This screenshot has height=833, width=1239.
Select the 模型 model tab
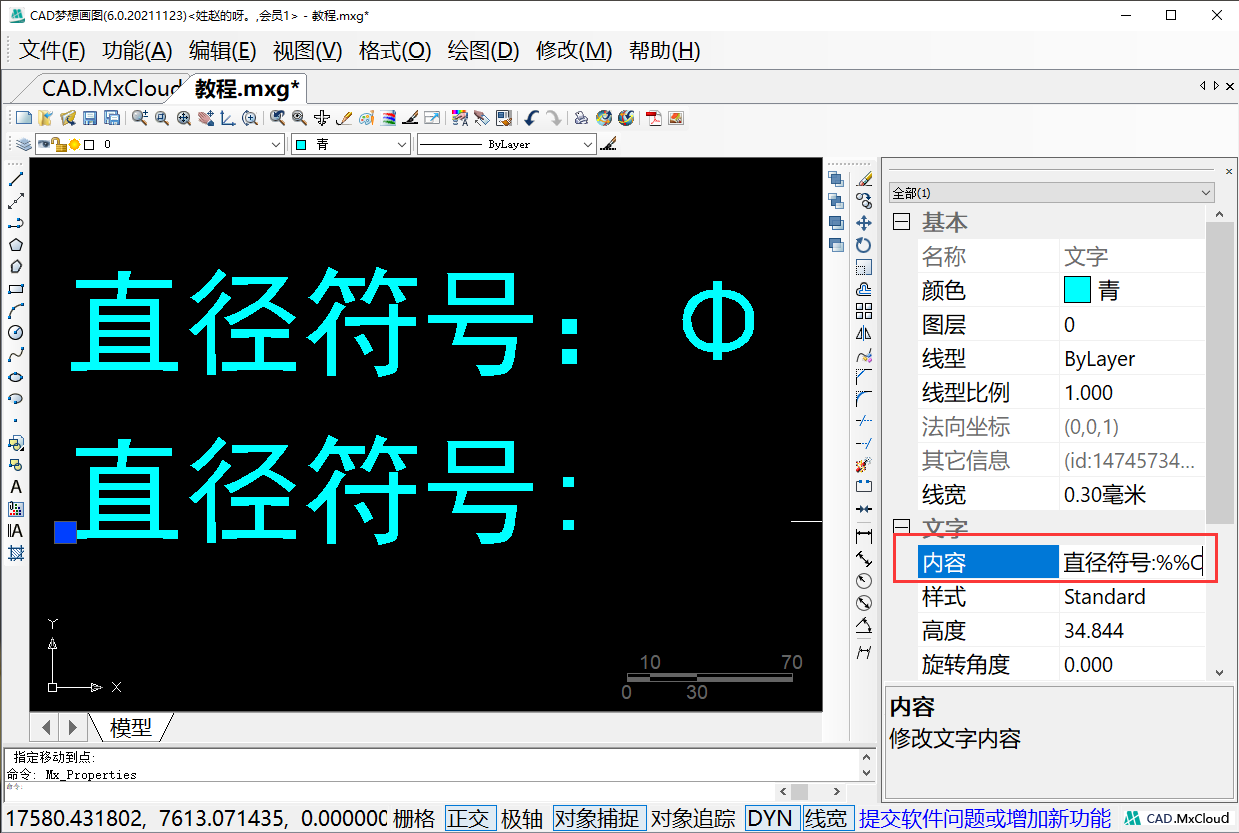pos(131,727)
